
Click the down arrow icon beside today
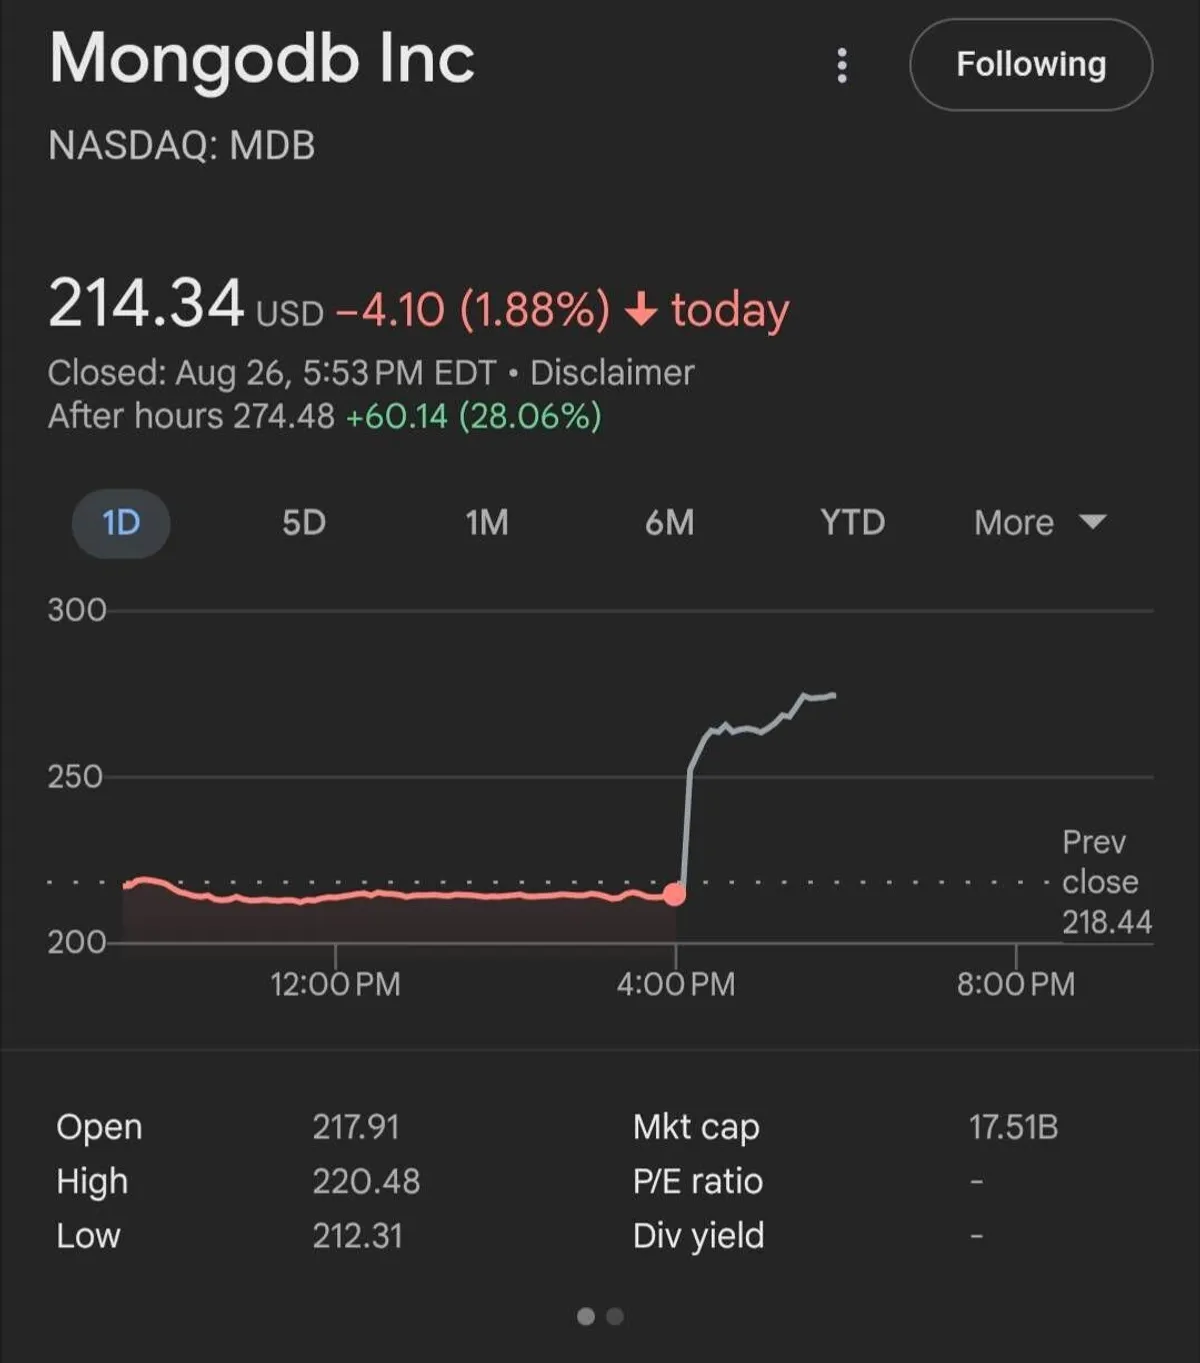point(641,310)
